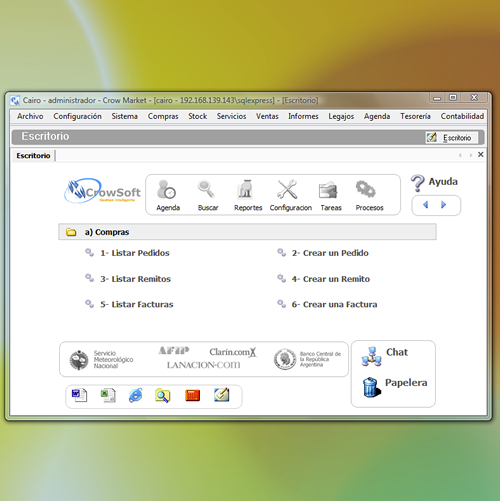This screenshot has height=501, width=500.
Task: Launch the Excel spreadsheet shortcut icon
Action: [x=108, y=396]
